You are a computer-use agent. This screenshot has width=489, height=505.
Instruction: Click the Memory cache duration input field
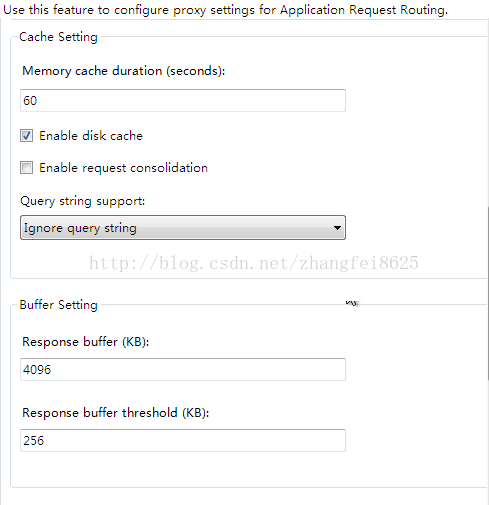183,100
